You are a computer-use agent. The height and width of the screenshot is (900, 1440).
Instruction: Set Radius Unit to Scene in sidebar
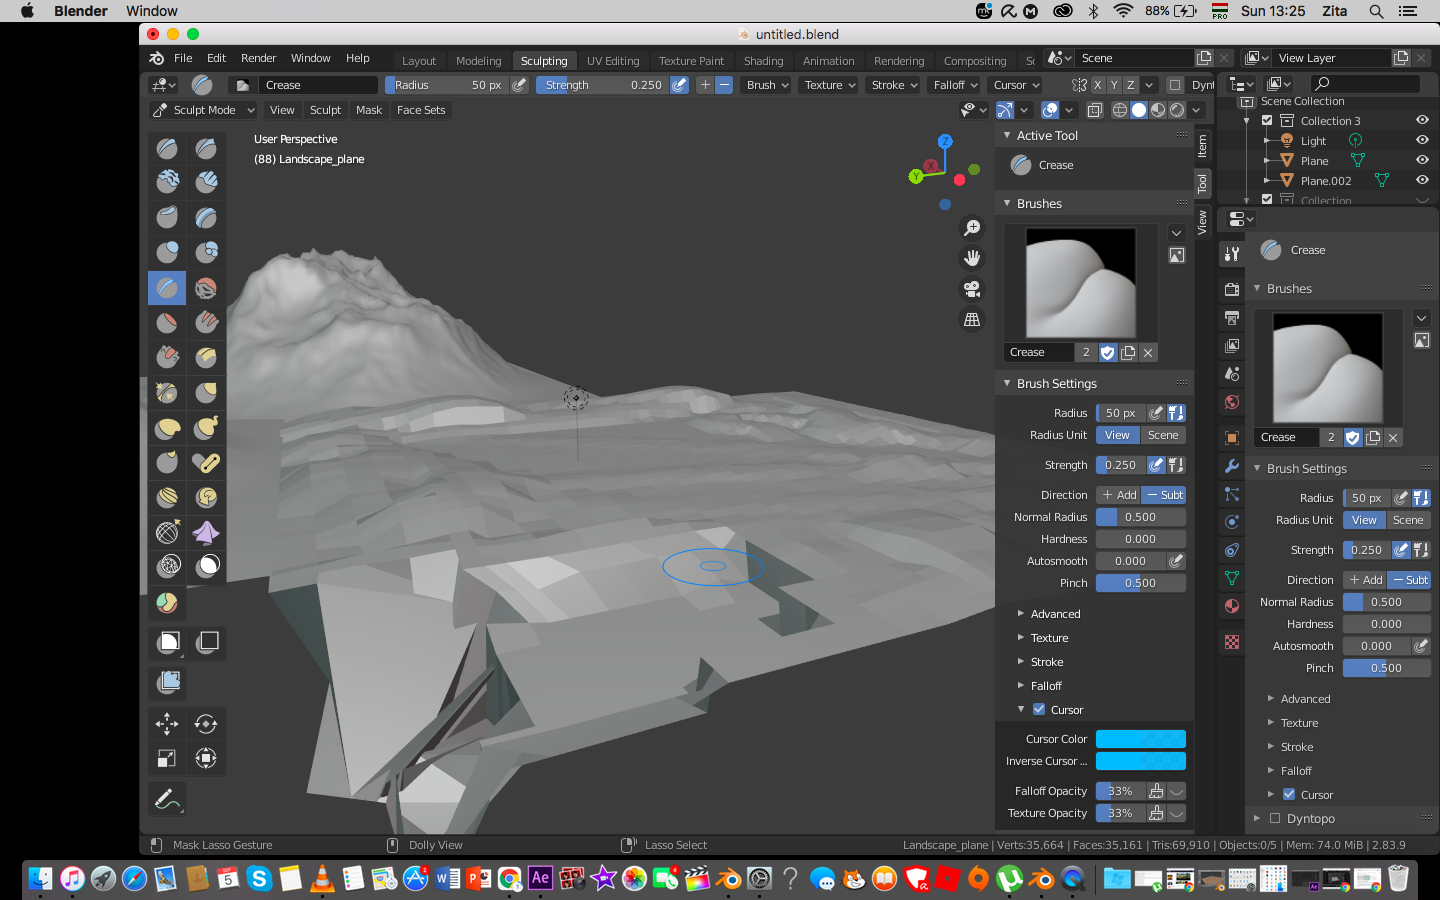tap(1163, 435)
